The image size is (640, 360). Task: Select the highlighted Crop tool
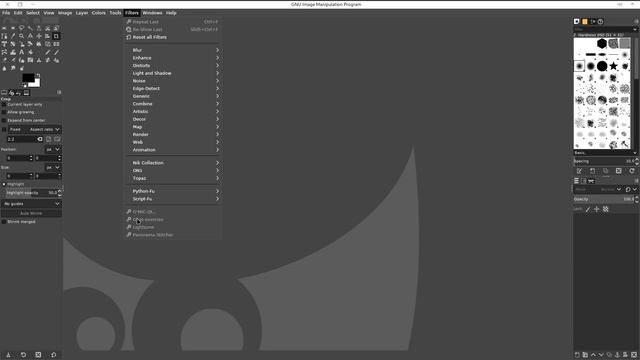(x=56, y=36)
